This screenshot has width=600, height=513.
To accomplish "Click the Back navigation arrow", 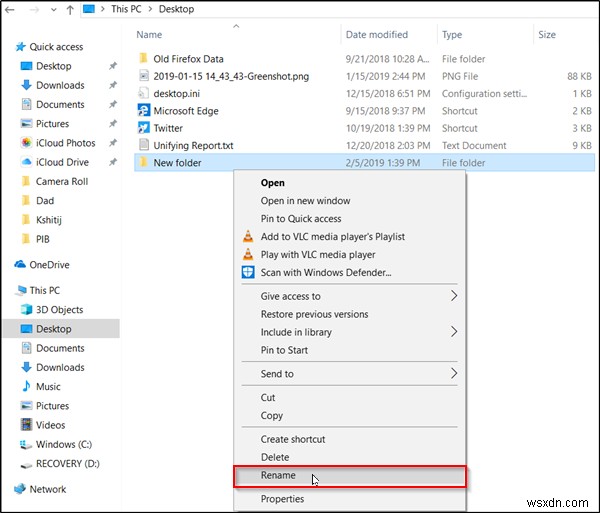I will click(10, 9).
